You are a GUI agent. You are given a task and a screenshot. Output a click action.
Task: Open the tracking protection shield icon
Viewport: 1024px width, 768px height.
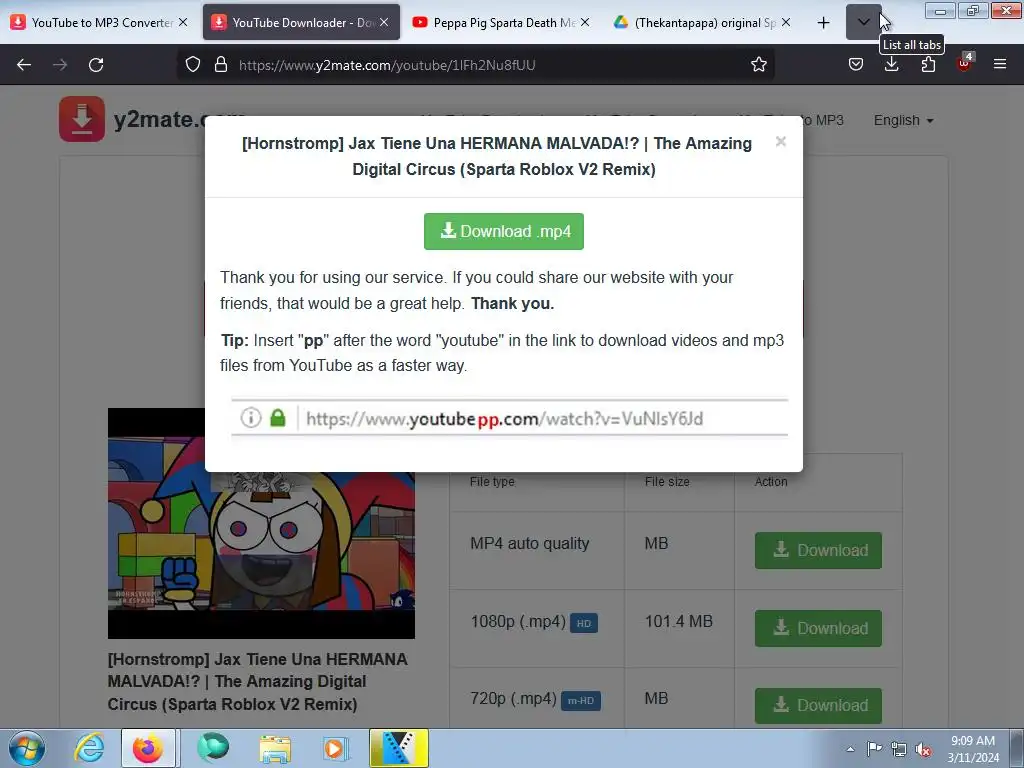[193, 65]
